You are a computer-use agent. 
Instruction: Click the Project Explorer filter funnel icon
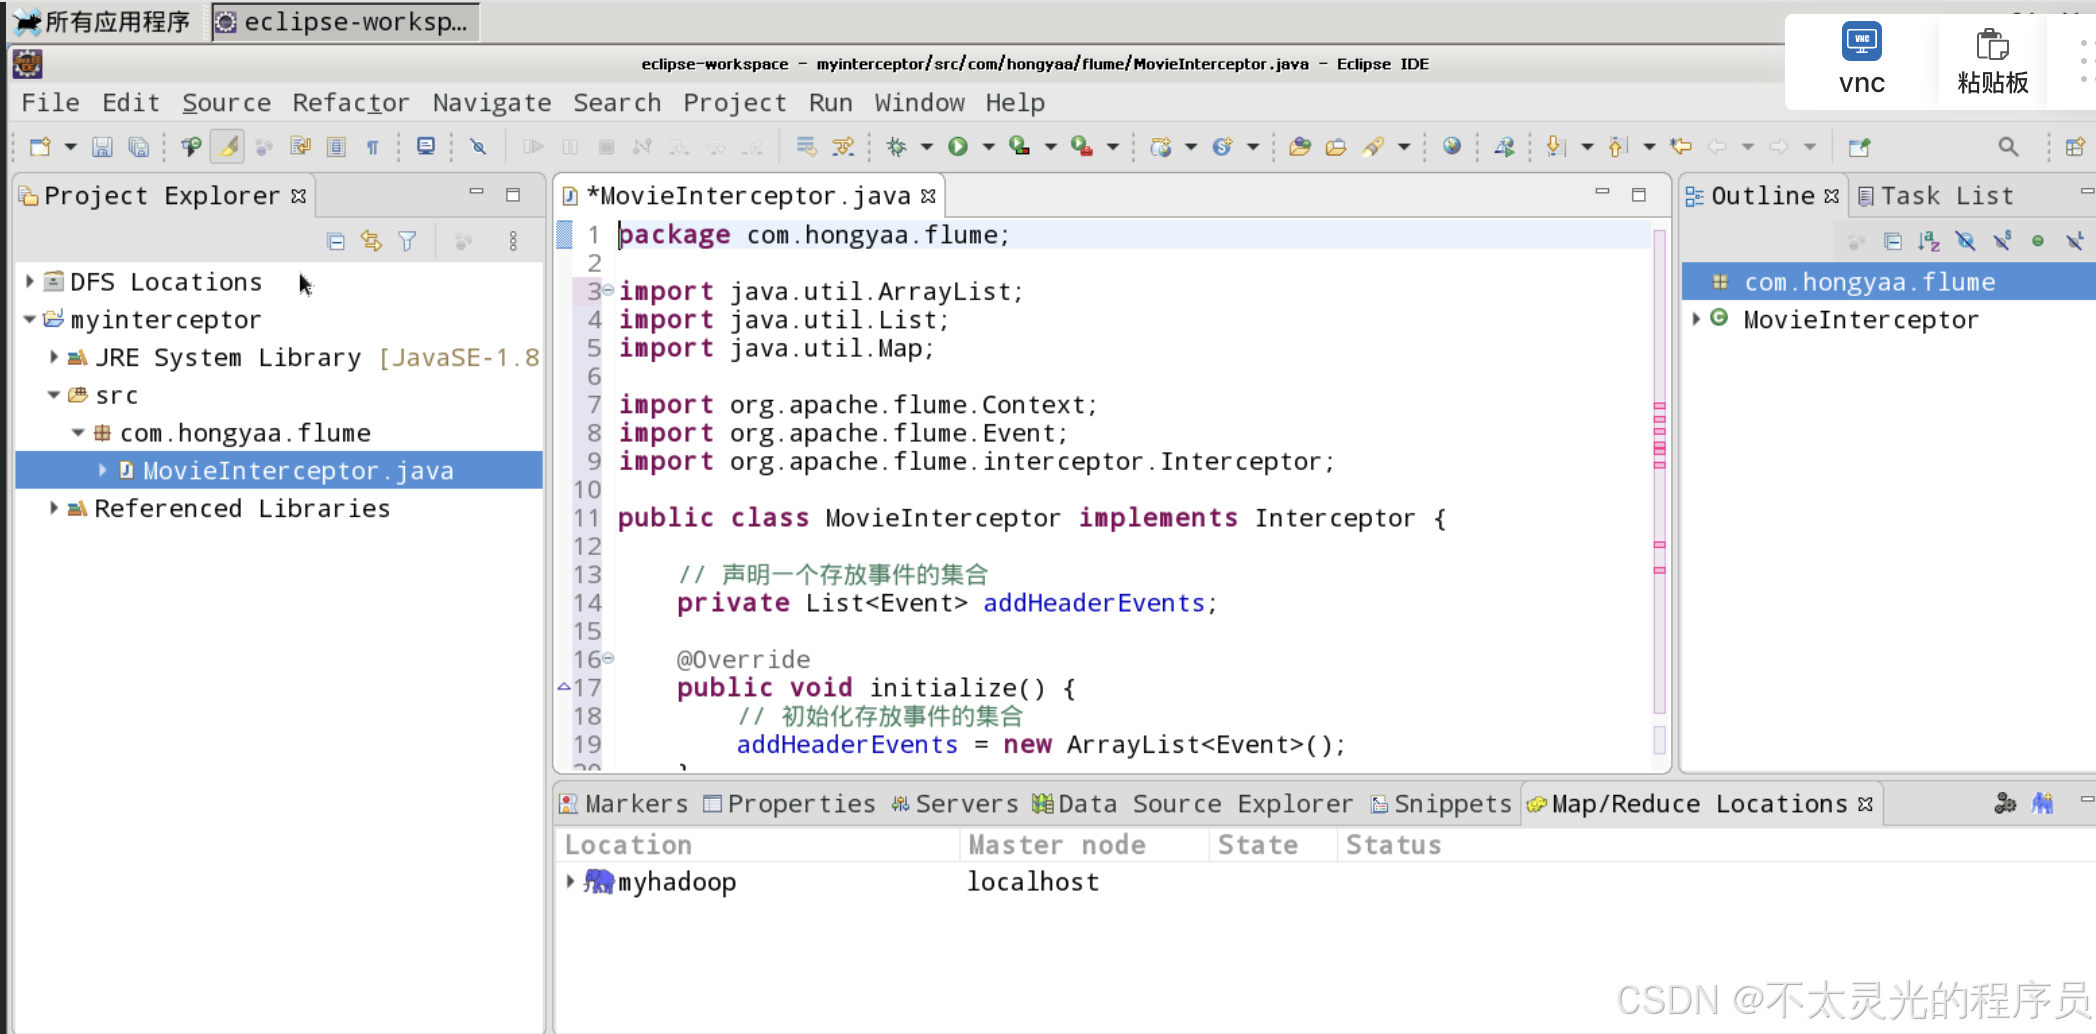[x=408, y=241]
